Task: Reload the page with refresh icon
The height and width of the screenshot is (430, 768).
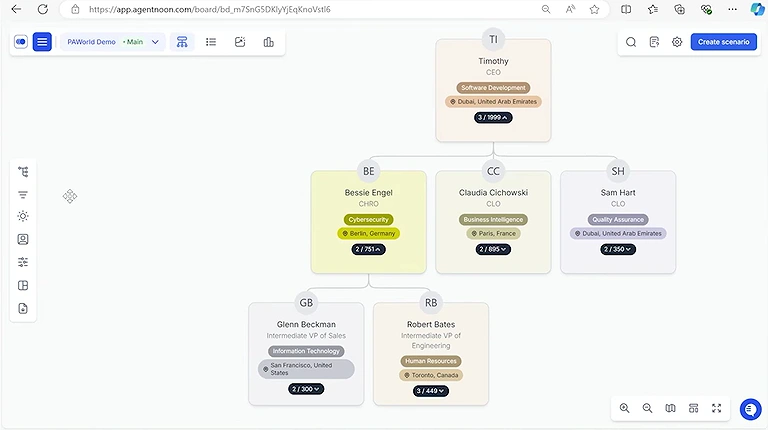Action: click(x=43, y=9)
